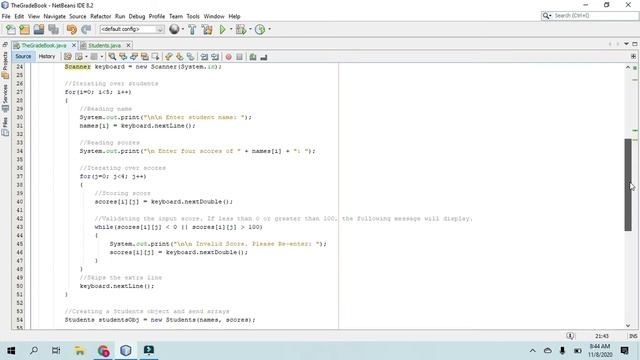Open the Services side panel
The image size is (640, 360).
click(5, 98)
